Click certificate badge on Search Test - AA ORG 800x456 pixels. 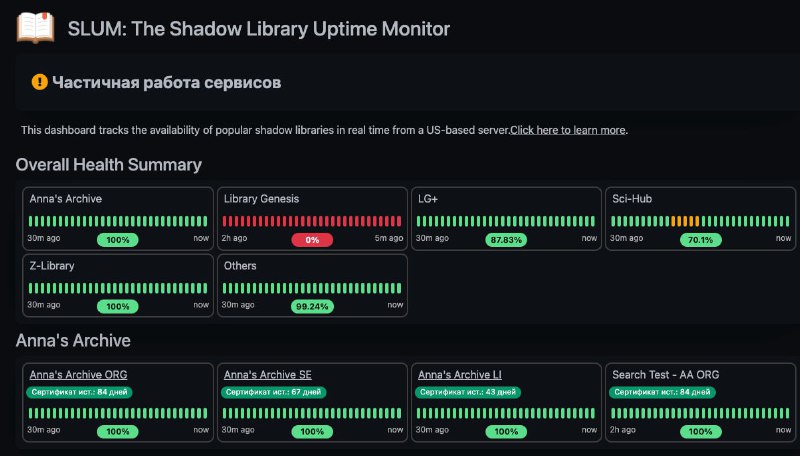pos(662,392)
